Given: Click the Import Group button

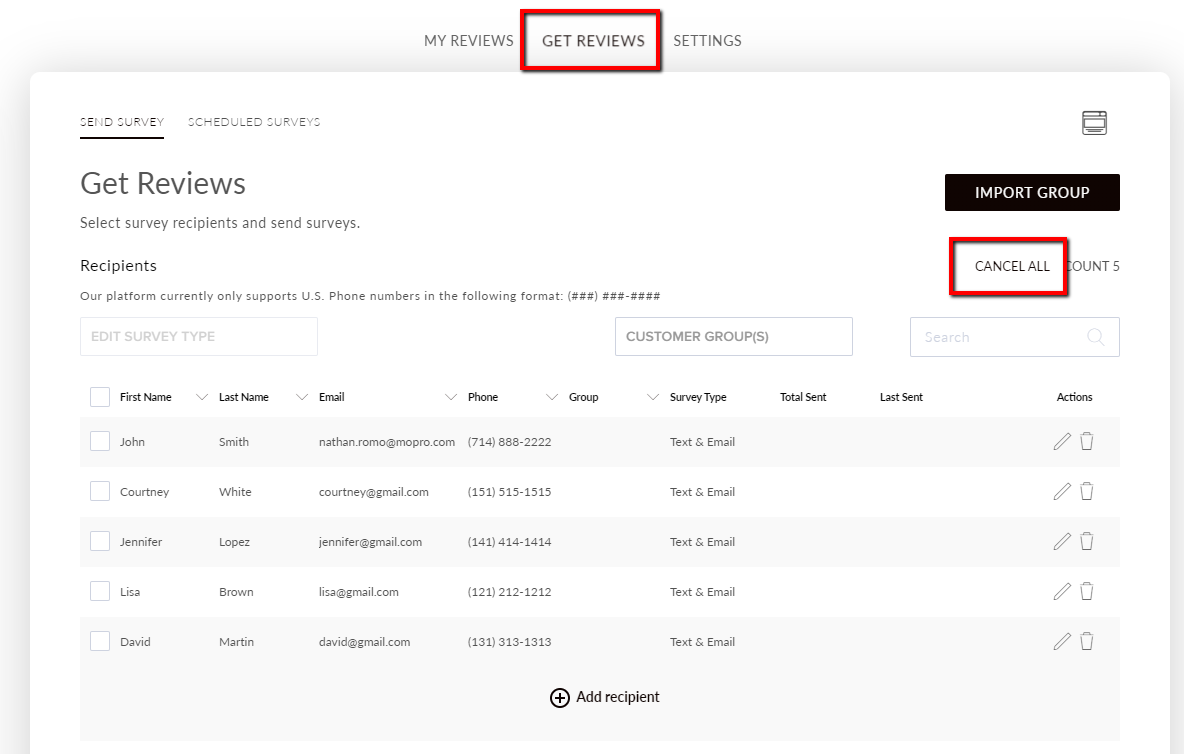Looking at the screenshot, I should (1032, 192).
